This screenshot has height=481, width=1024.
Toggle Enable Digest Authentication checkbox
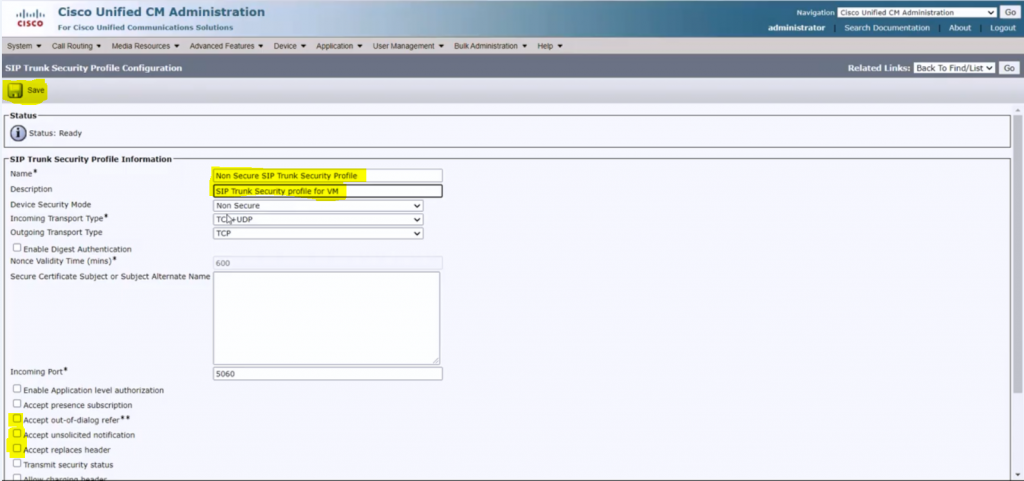17,248
